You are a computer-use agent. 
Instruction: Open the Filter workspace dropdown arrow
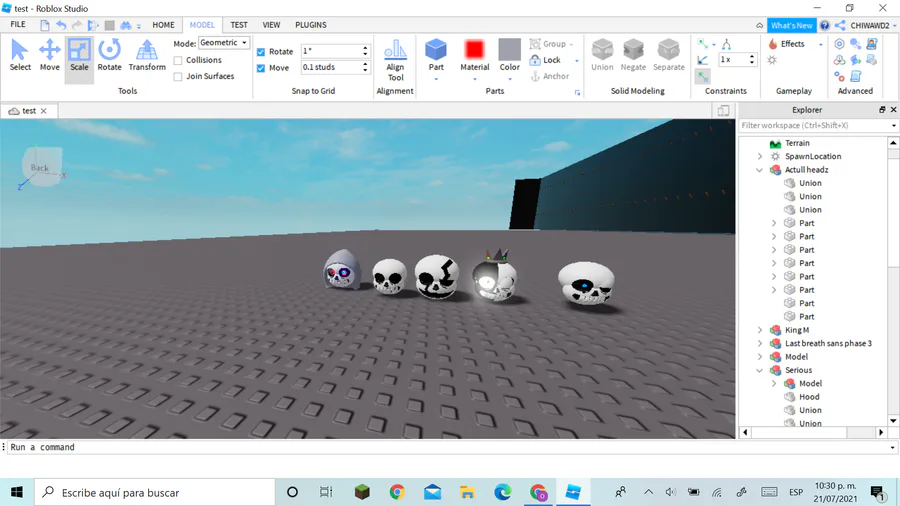coord(893,126)
